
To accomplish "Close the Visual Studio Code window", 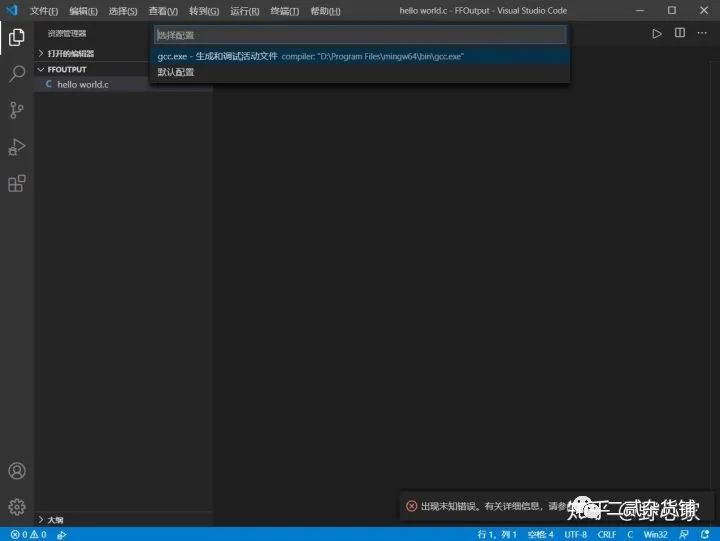I will 704,10.
